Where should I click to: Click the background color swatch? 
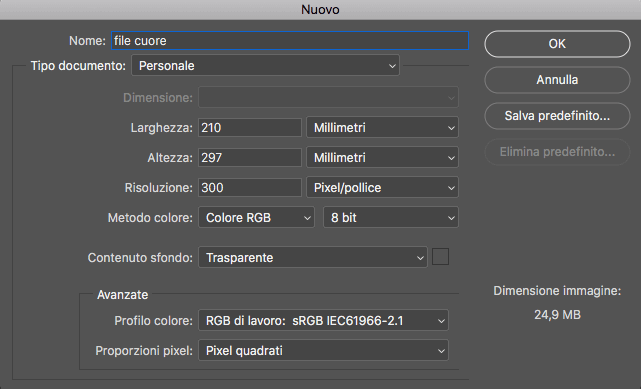pyautogui.click(x=440, y=257)
